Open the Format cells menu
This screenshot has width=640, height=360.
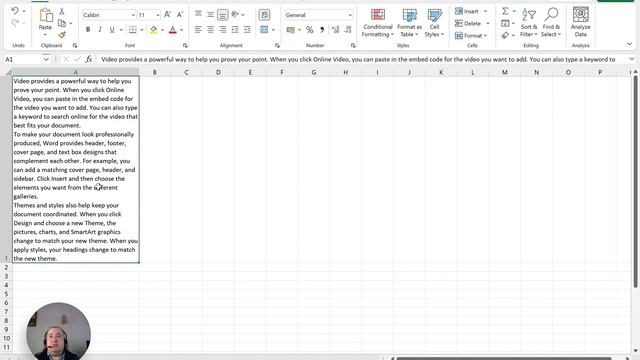(471, 36)
